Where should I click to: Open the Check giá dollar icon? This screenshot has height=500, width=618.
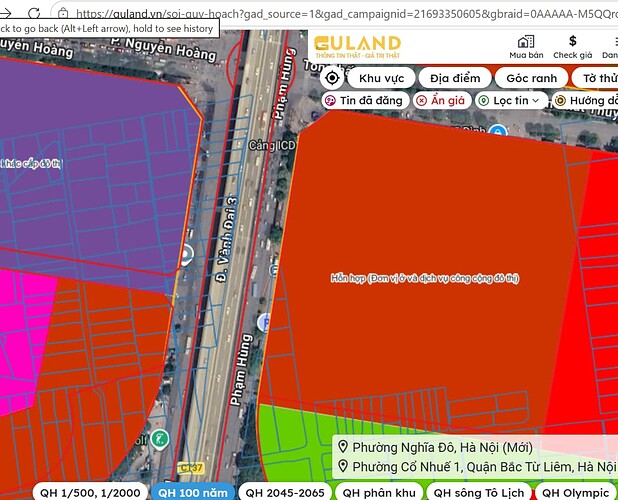[x=573, y=41]
